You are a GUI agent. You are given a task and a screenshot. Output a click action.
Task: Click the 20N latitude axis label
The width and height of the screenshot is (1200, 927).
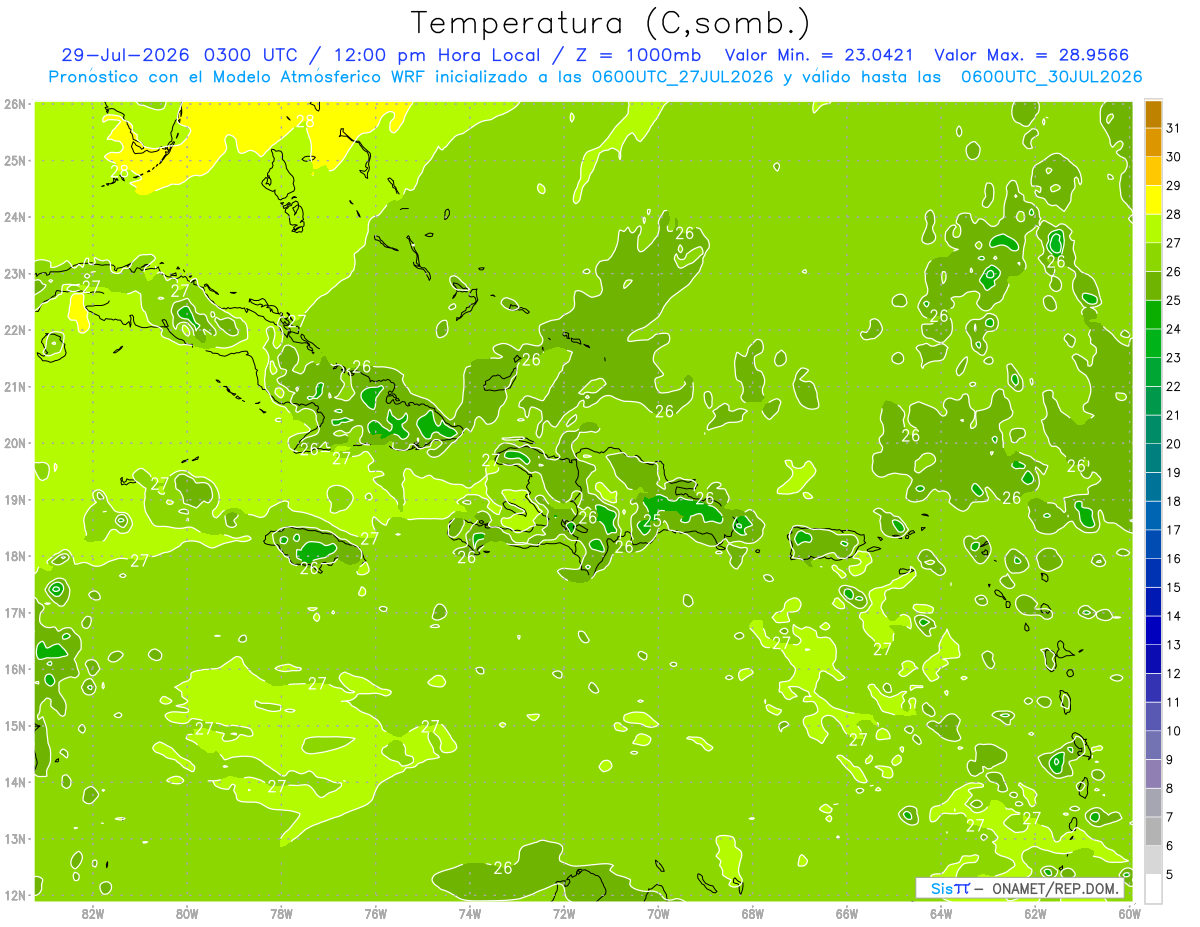pos(15,443)
